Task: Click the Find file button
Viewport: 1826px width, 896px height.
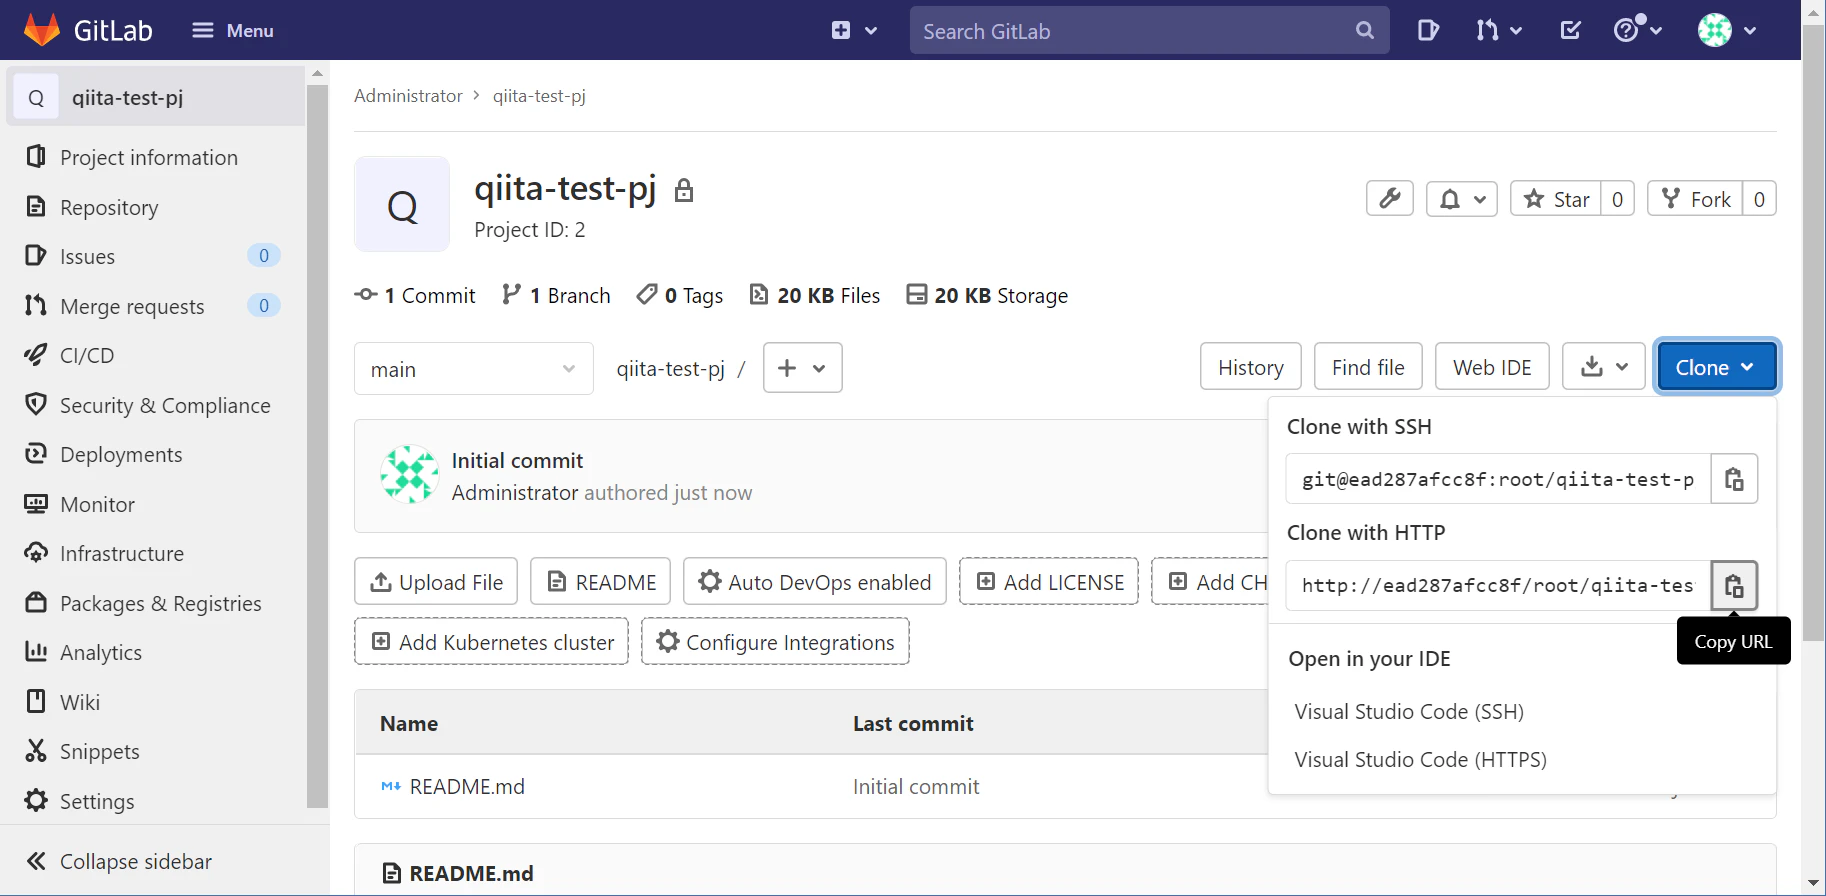Action: coord(1368,367)
